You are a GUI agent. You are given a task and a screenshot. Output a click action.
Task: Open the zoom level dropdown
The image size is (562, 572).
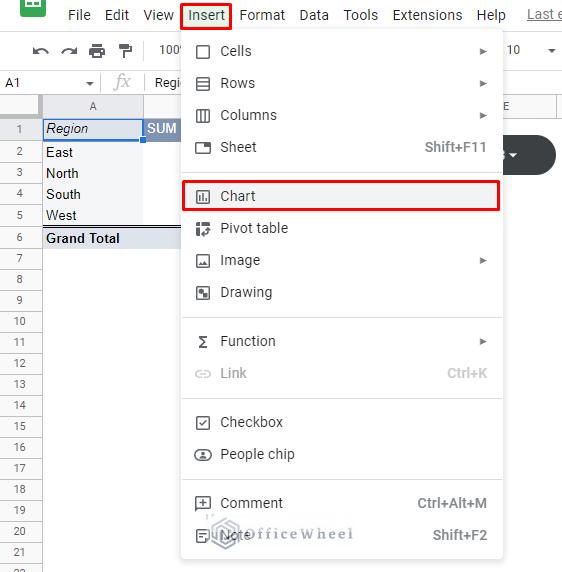click(x=170, y=50)
